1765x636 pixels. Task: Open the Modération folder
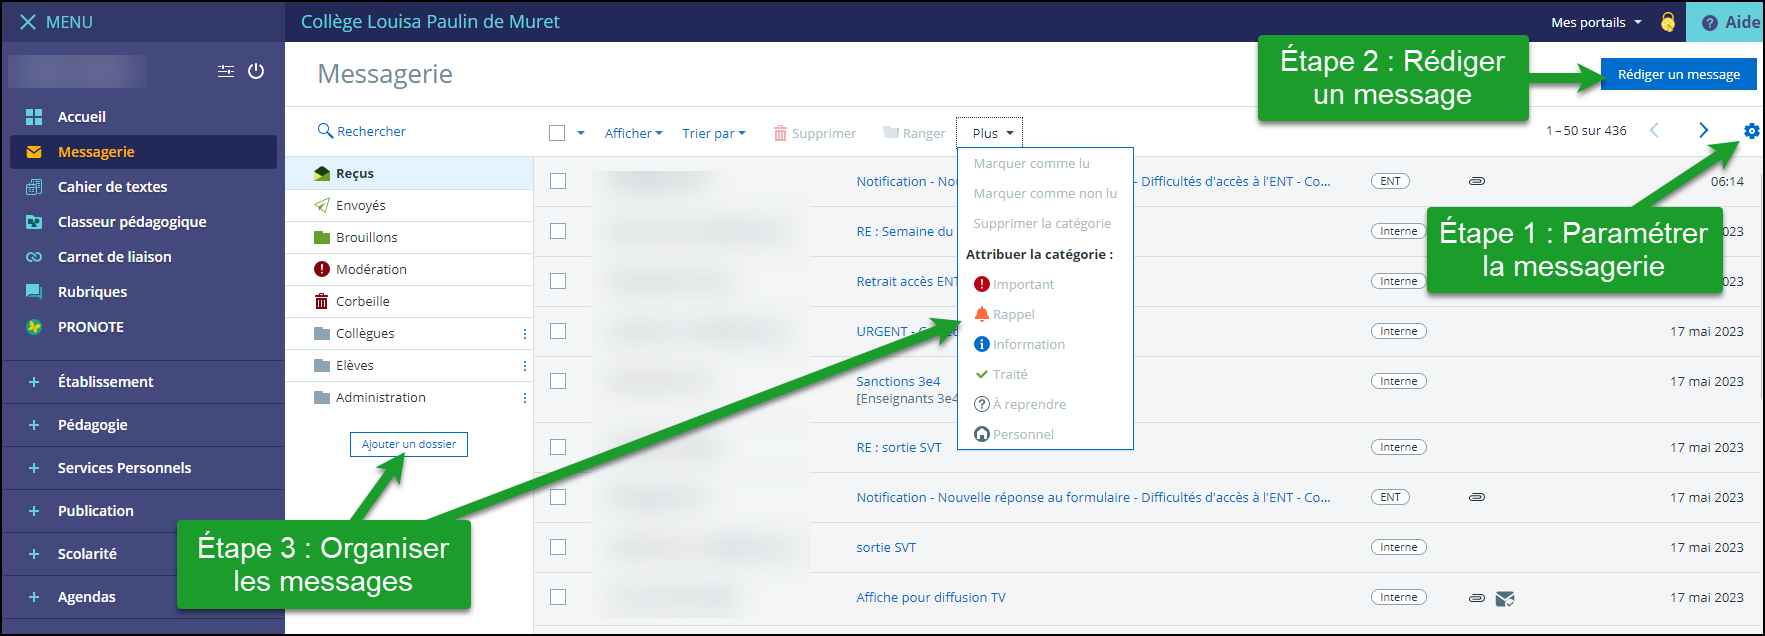click(x=370, y=269)
